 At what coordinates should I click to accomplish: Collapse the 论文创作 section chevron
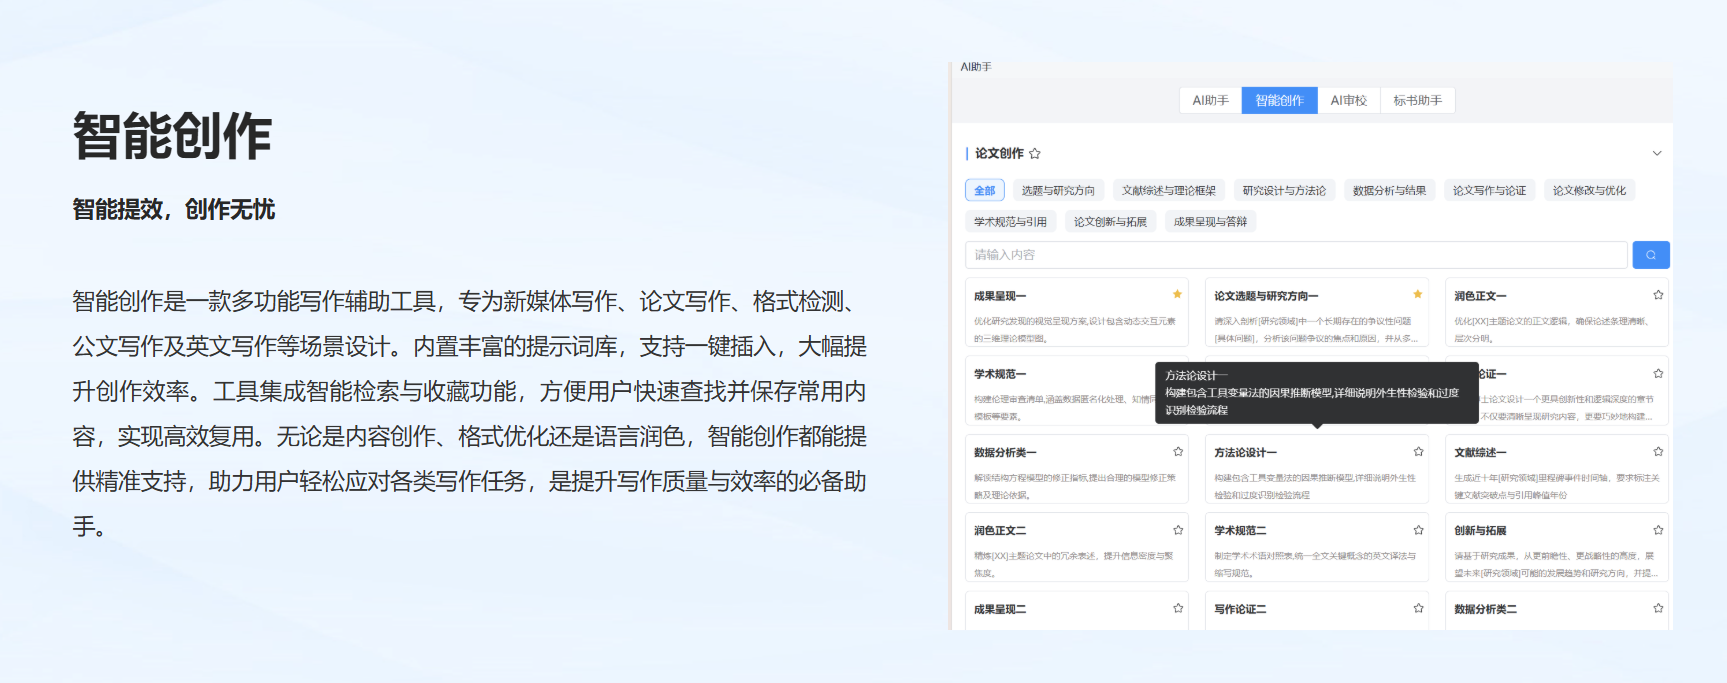click(x=1656, y=154)
